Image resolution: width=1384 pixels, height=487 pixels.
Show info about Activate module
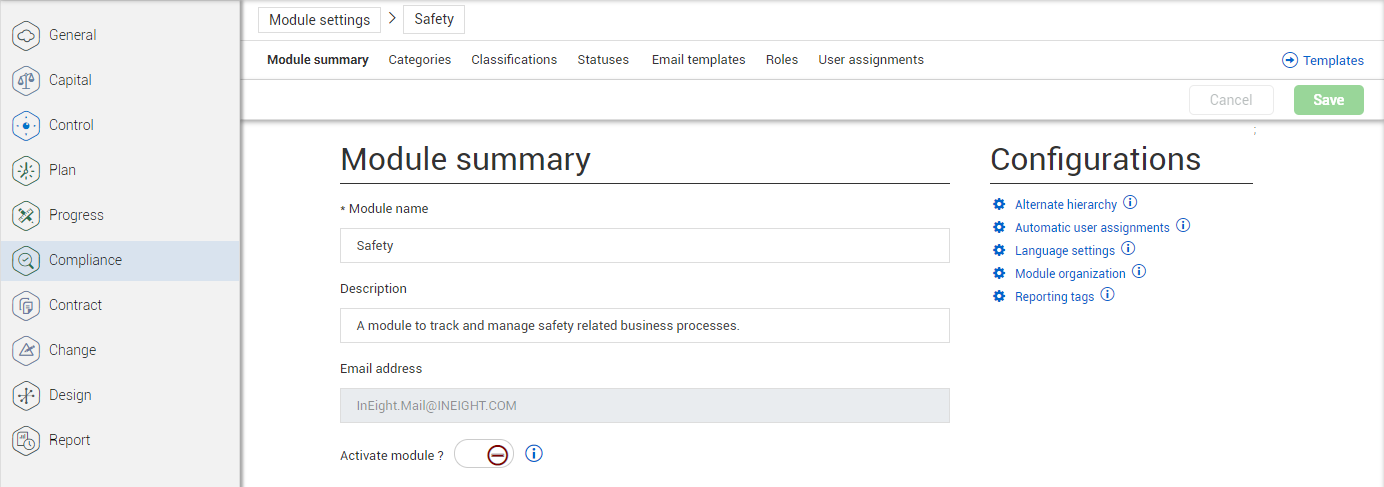534,454
